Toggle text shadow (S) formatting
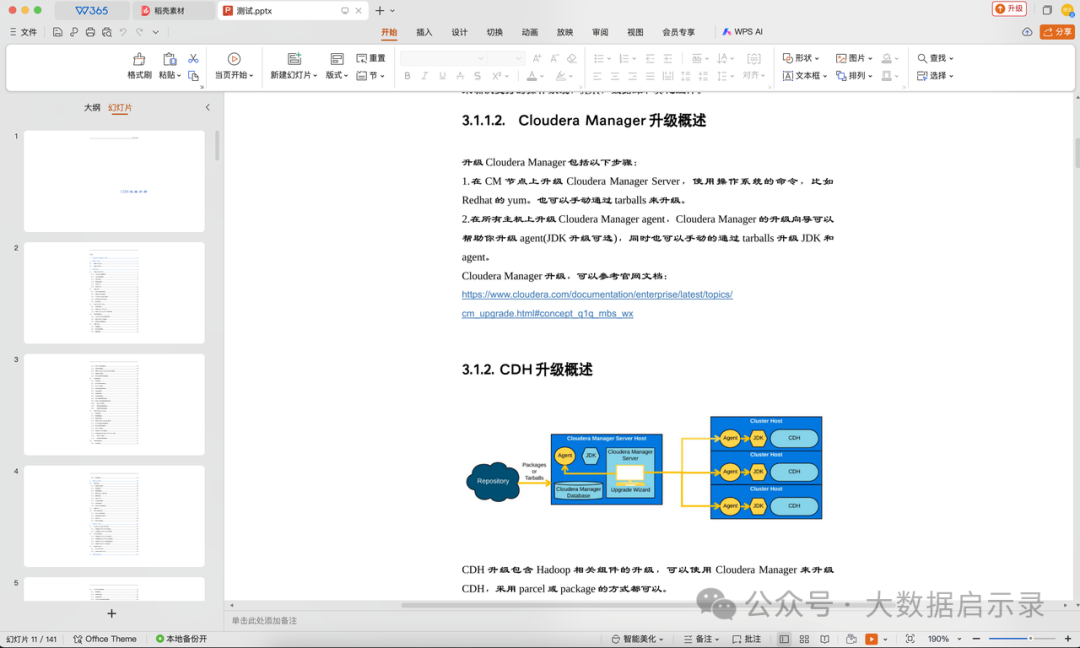The height and width of the screenshot is (648, 1080). pyautogui.click(x=477, y=76)
